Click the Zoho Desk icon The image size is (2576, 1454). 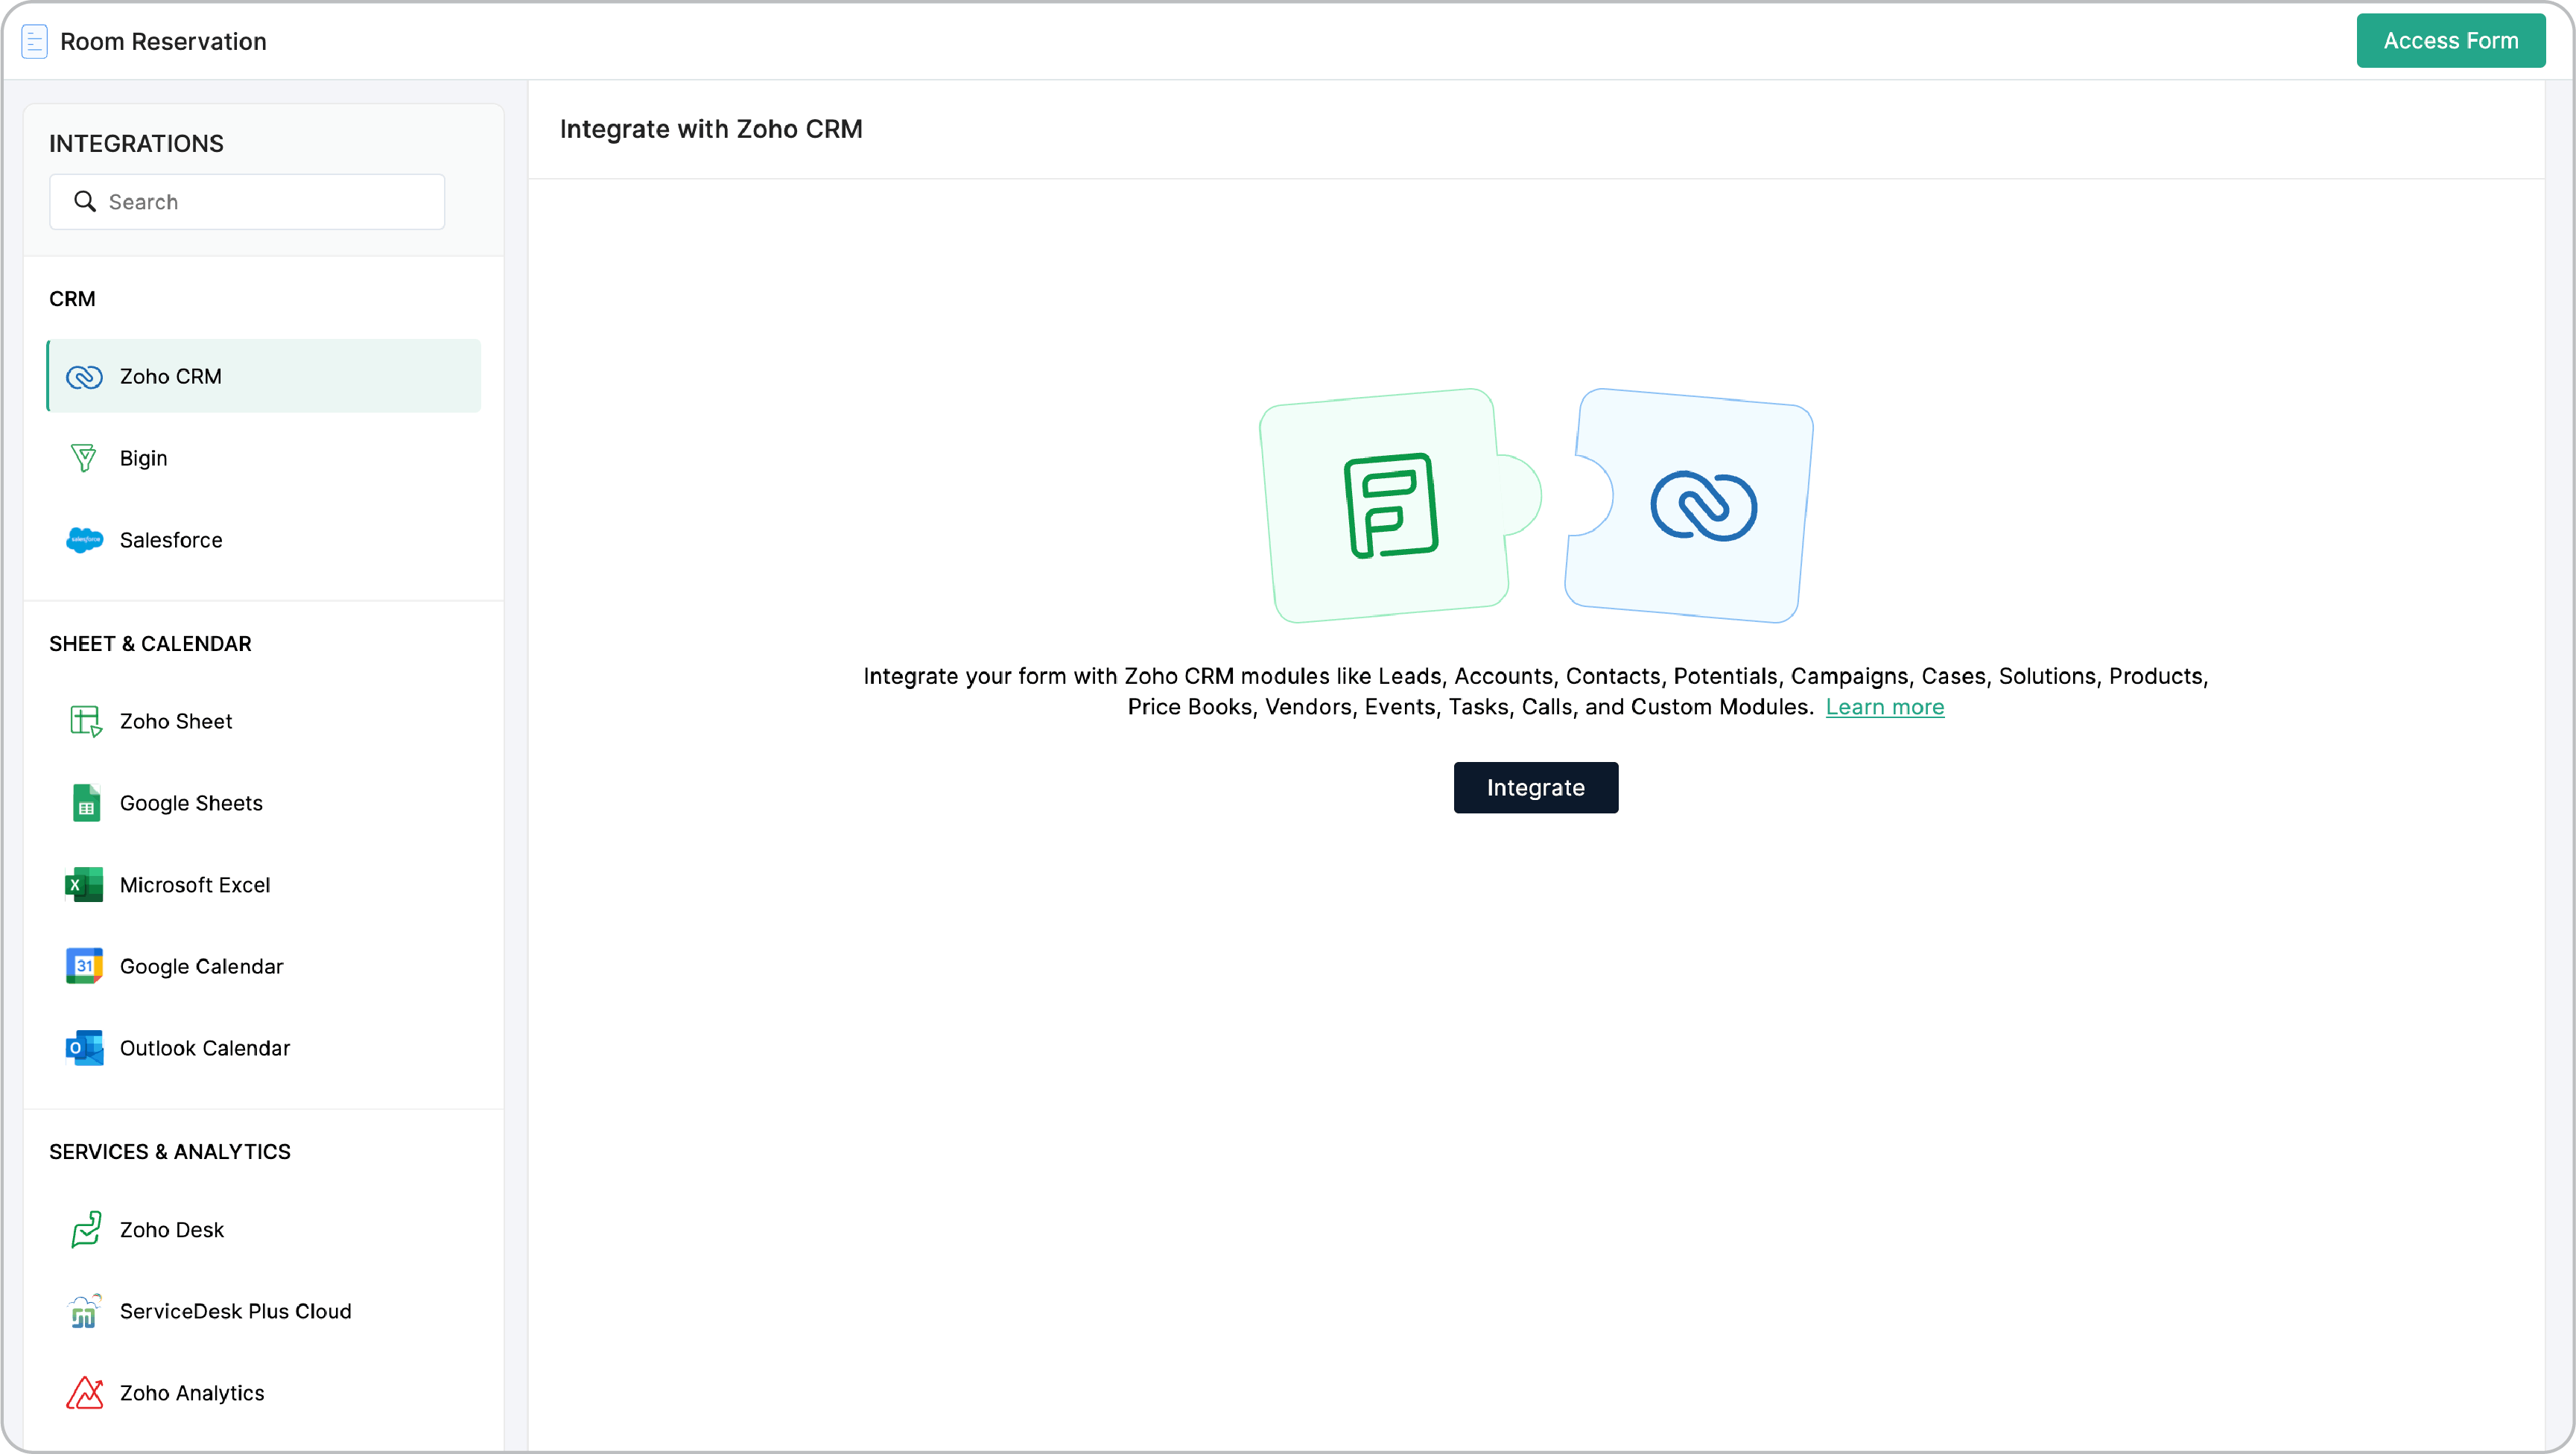[x=86, y=1230]
